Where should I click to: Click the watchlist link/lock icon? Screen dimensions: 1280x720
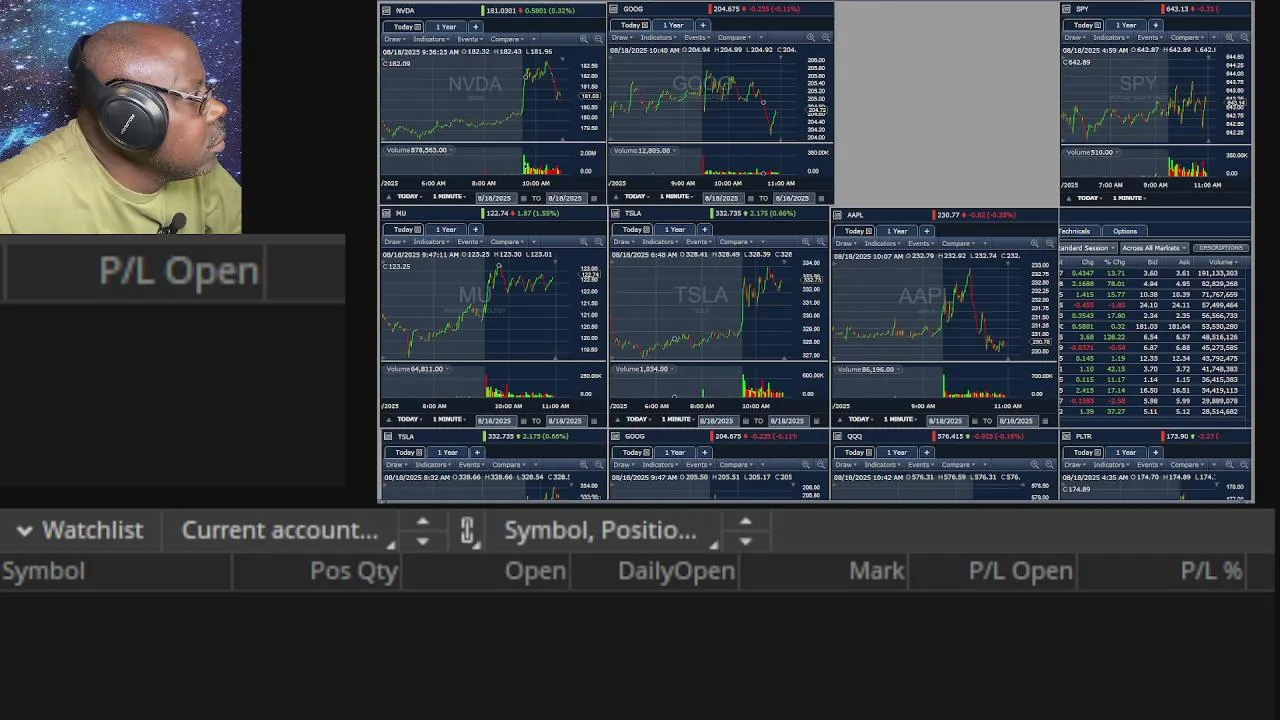click(467, 530)
